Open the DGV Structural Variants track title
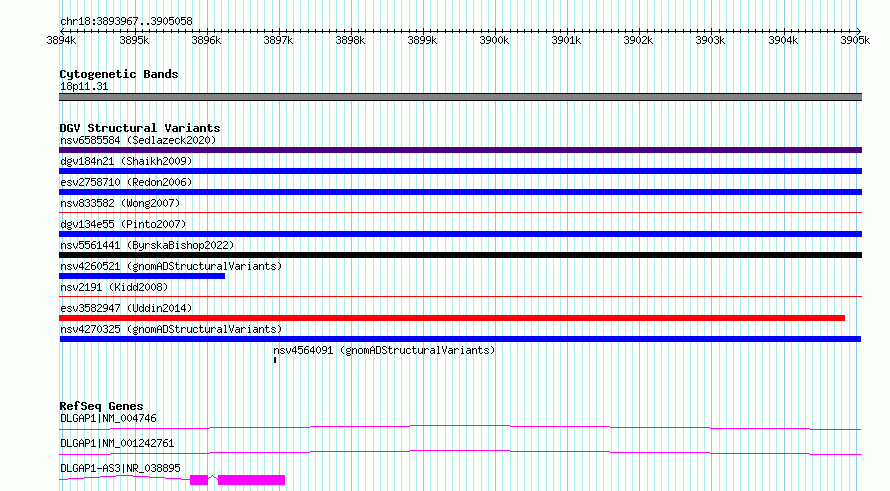 point(140,128)
